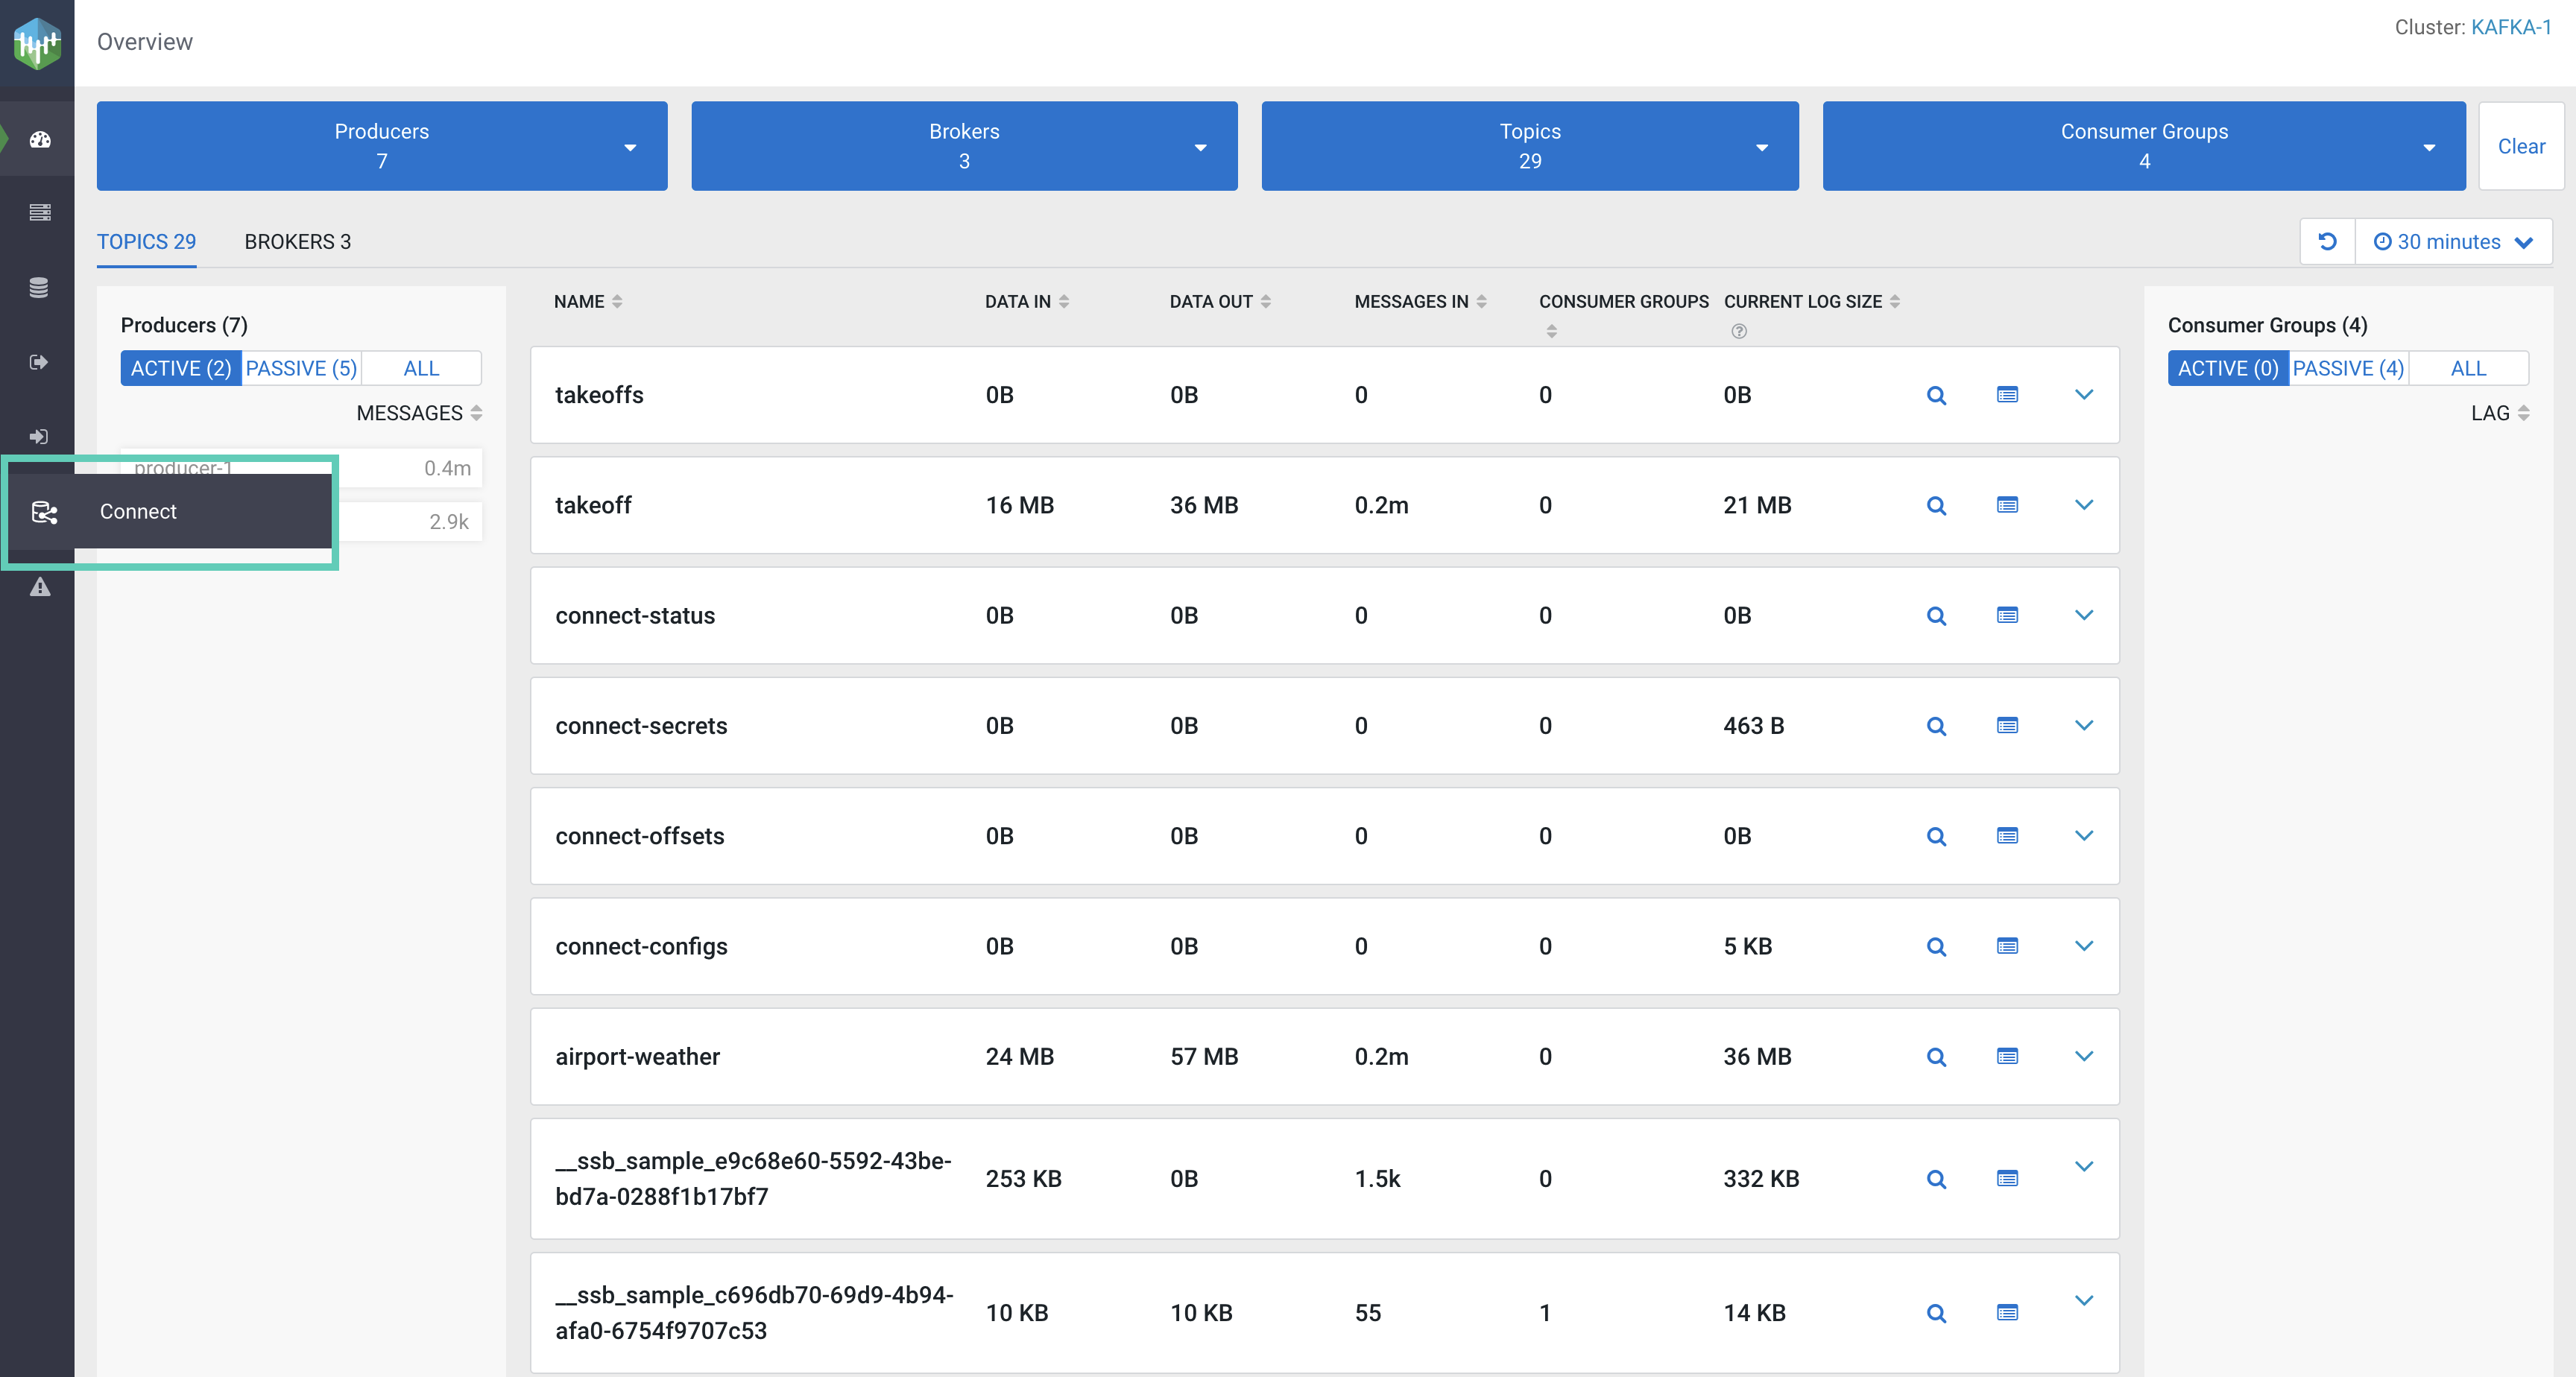Image resolution: width=2576 pixels, height=1377 pixels.
Task: Open the Topics database sidebar icon
Action: [x=40, y=288]
